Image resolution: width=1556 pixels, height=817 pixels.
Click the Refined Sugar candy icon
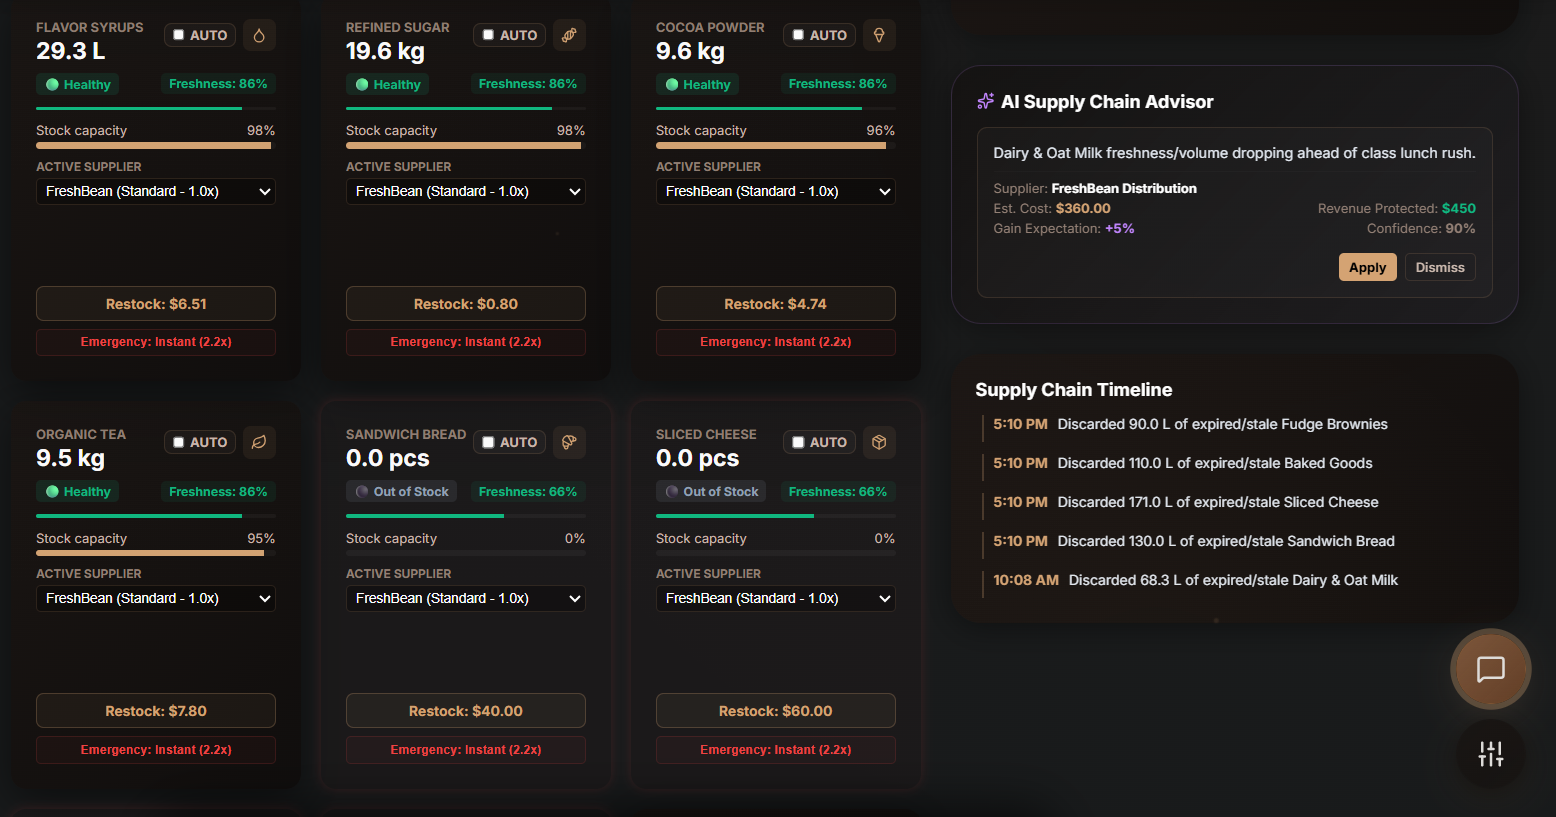coord(569,35)
